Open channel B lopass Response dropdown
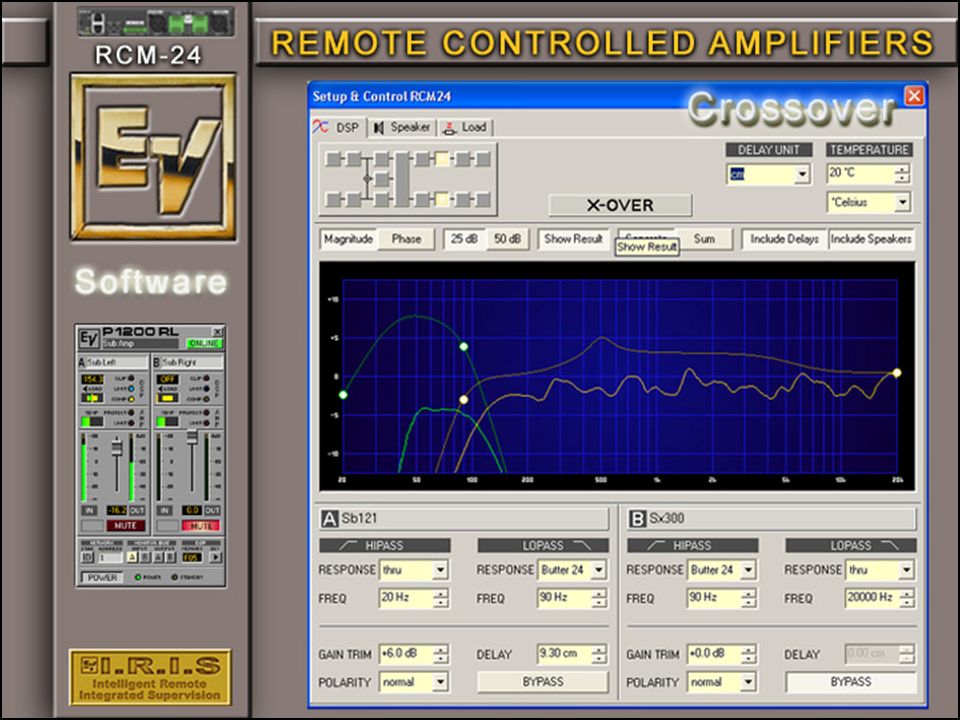Viewport: 960px width, 720px height. click(906, 570)
